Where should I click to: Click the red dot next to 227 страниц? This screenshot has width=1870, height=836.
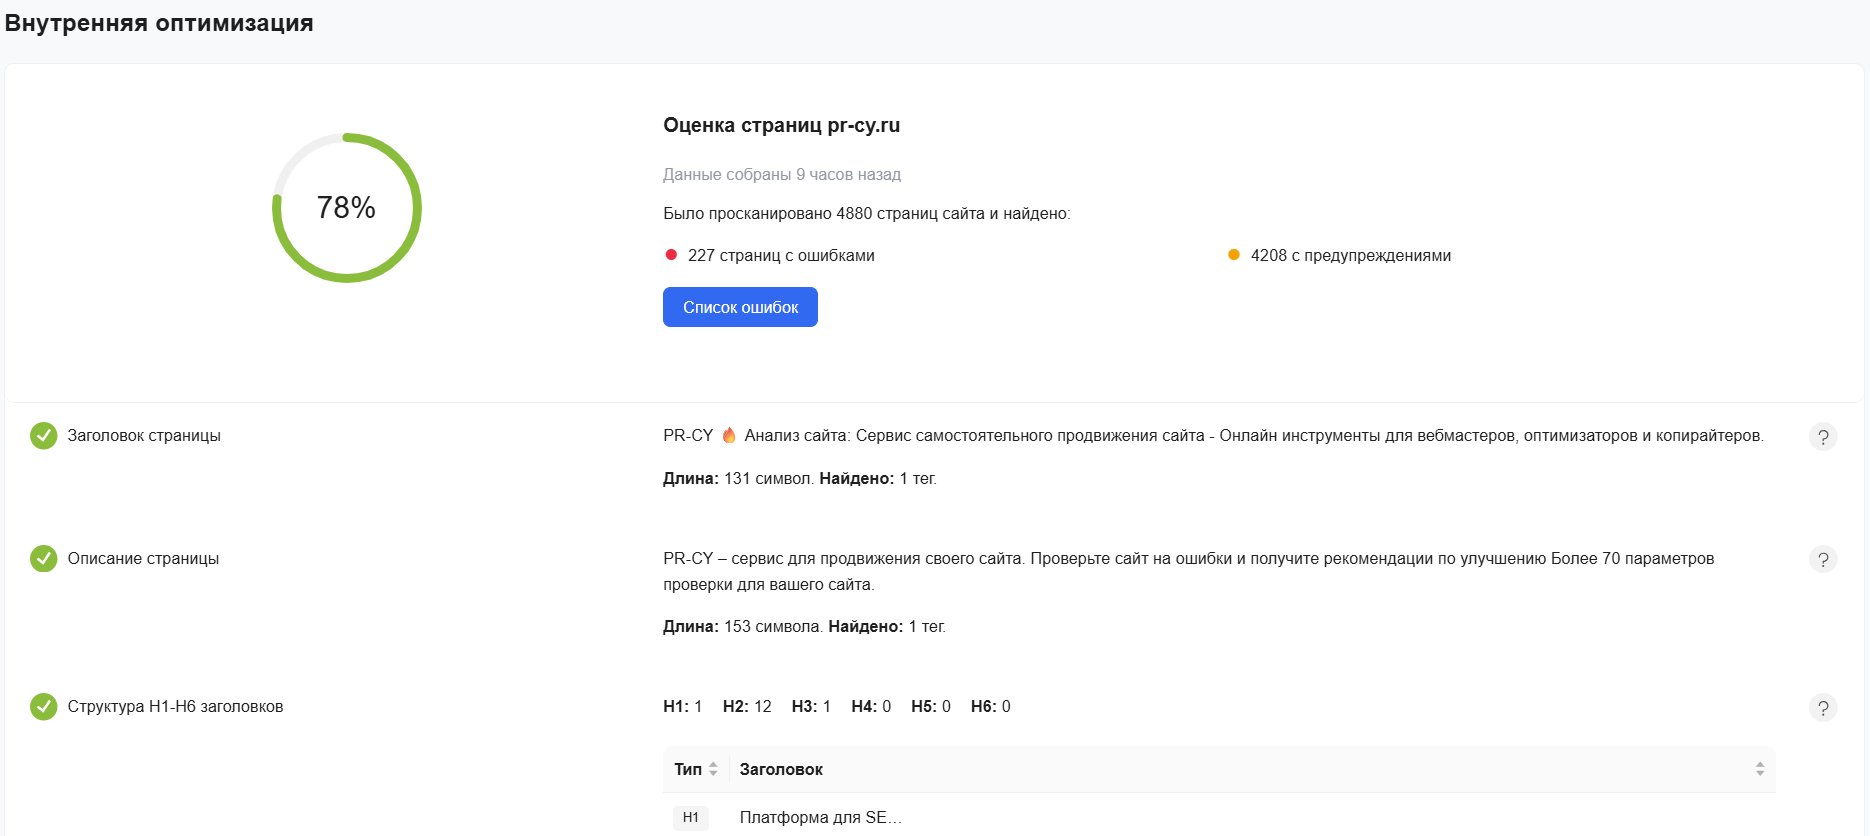671,255
